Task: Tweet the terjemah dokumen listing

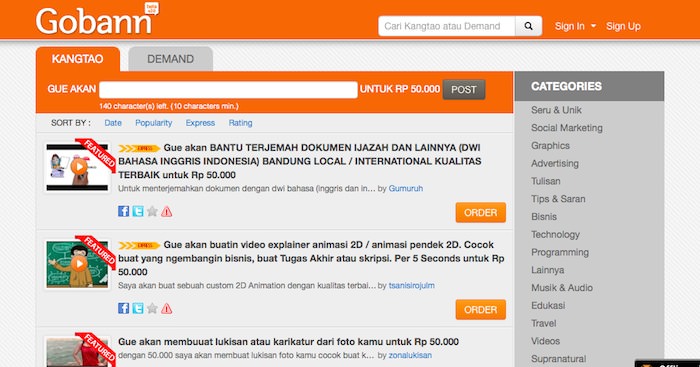Action: click(138, 211)
